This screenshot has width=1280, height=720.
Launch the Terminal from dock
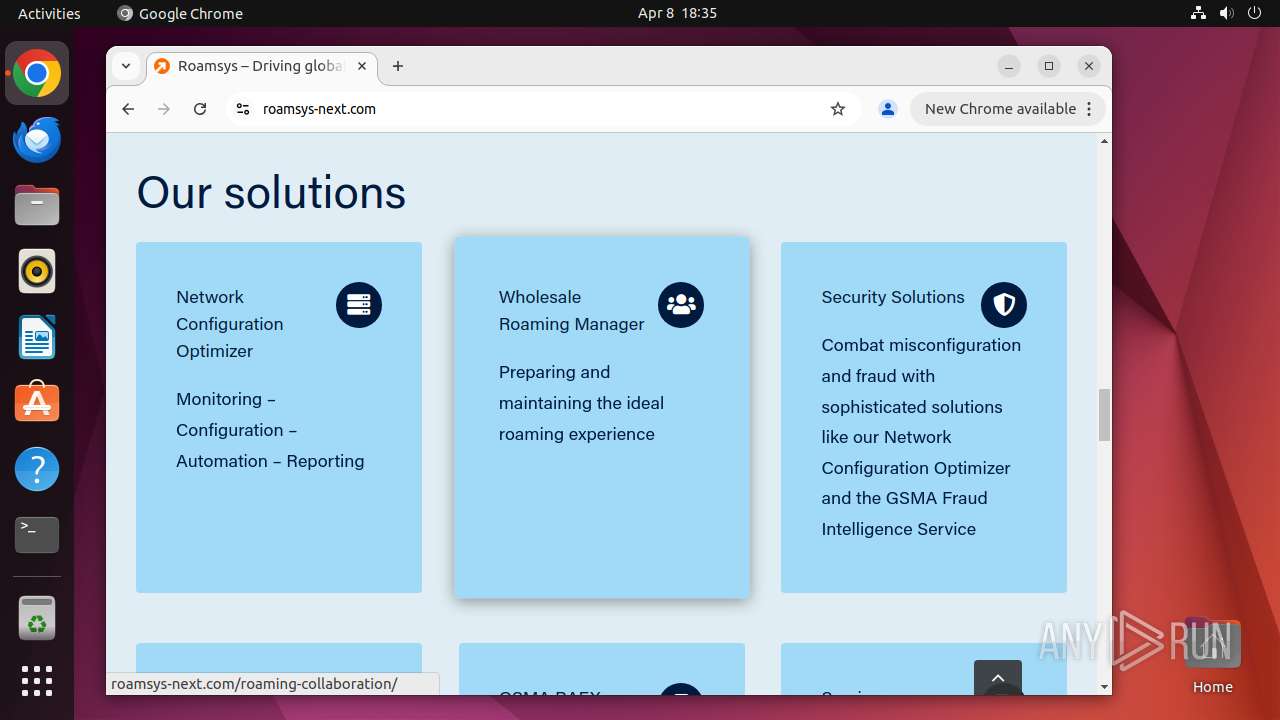[x=37, y=535]
